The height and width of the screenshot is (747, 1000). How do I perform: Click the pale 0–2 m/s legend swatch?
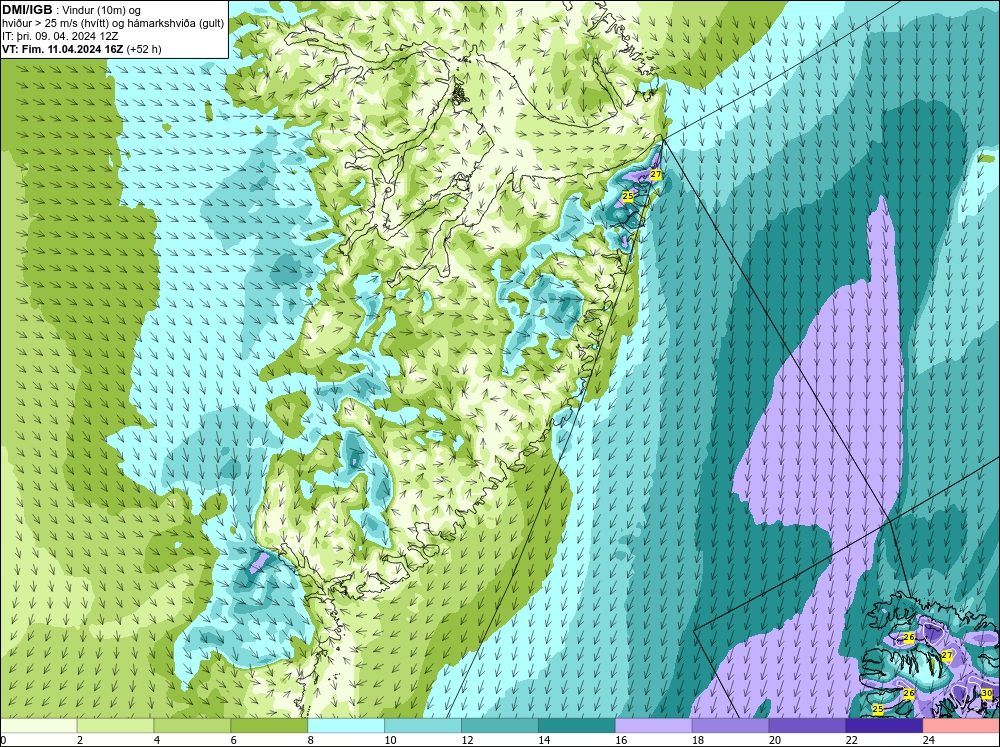[38, 726]
